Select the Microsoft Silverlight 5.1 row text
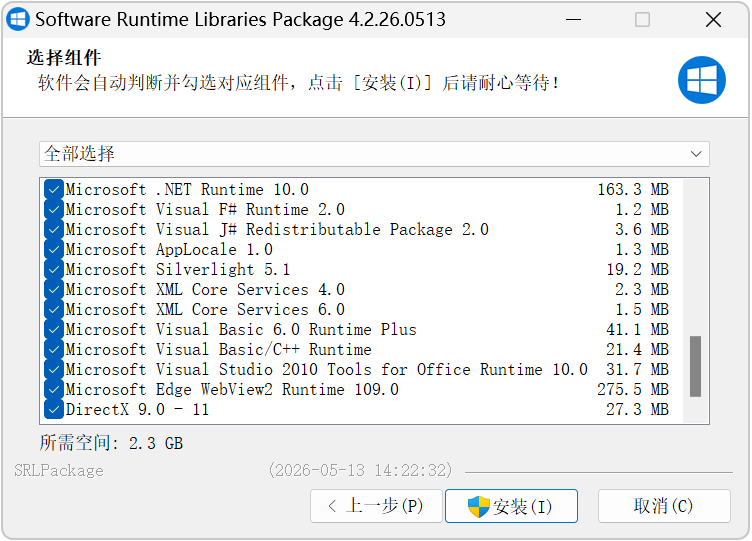Image resolution: width=752 pixels, height=541 pixels. [178, 270]
